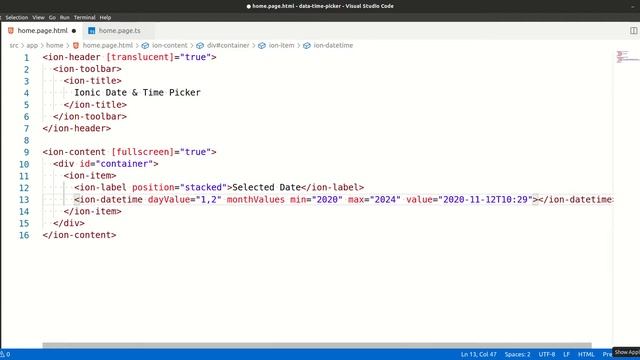Click the monthValues attribute on line 13
Viewport: 640px width, 360px height.
(x=256, y=199)
